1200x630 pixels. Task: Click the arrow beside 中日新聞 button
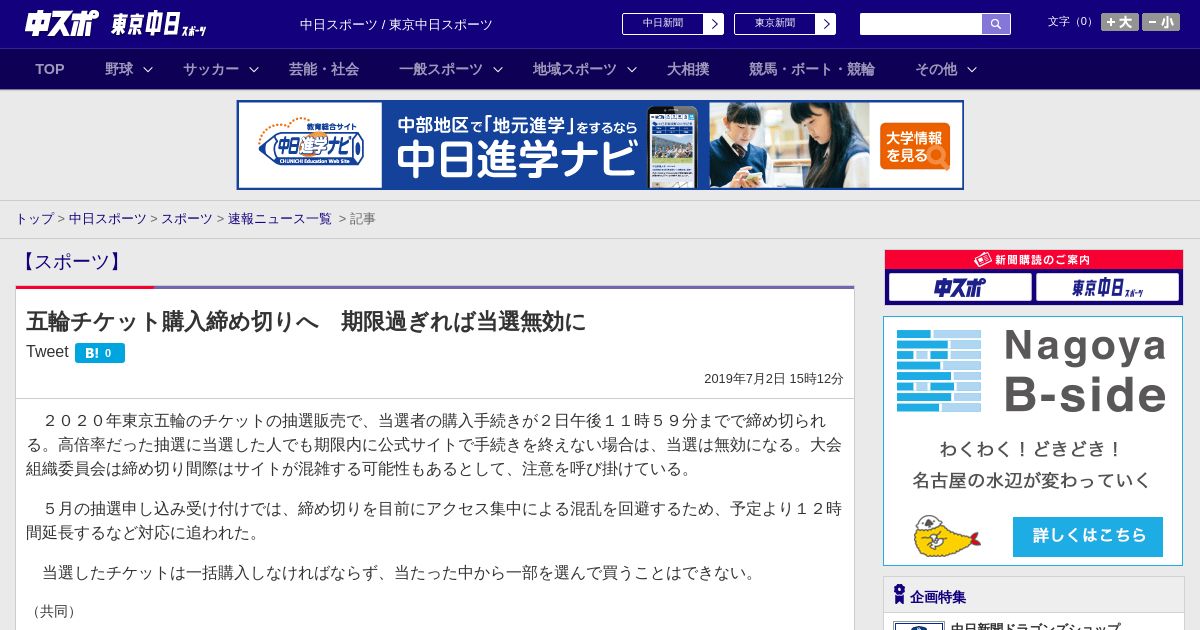click(714, 24)
